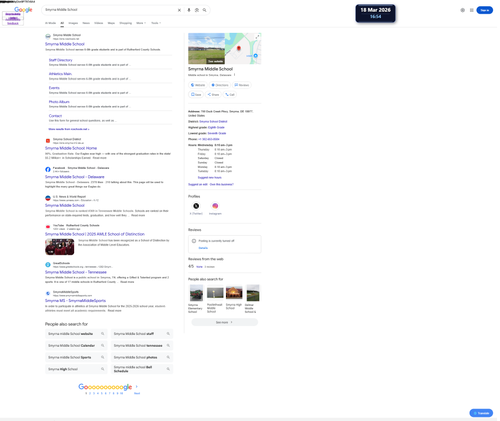The width and height of the screenshot is (500, 421).
Task: Click the Website button in the knowledge panel
Action: pyautogui.click(x=198, y=85)
